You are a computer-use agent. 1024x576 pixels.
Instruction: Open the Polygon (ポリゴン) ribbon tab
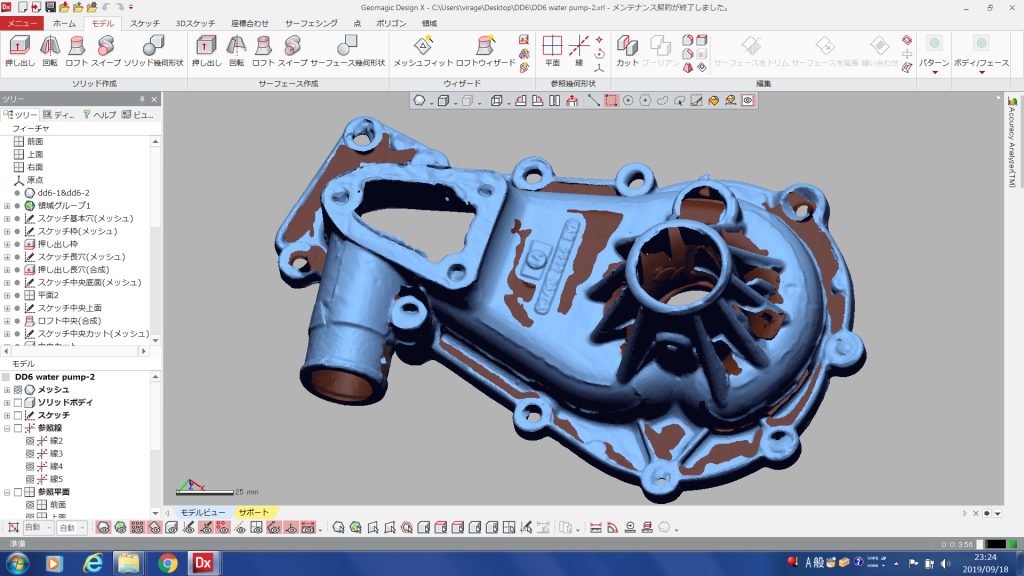click(389, 22)
